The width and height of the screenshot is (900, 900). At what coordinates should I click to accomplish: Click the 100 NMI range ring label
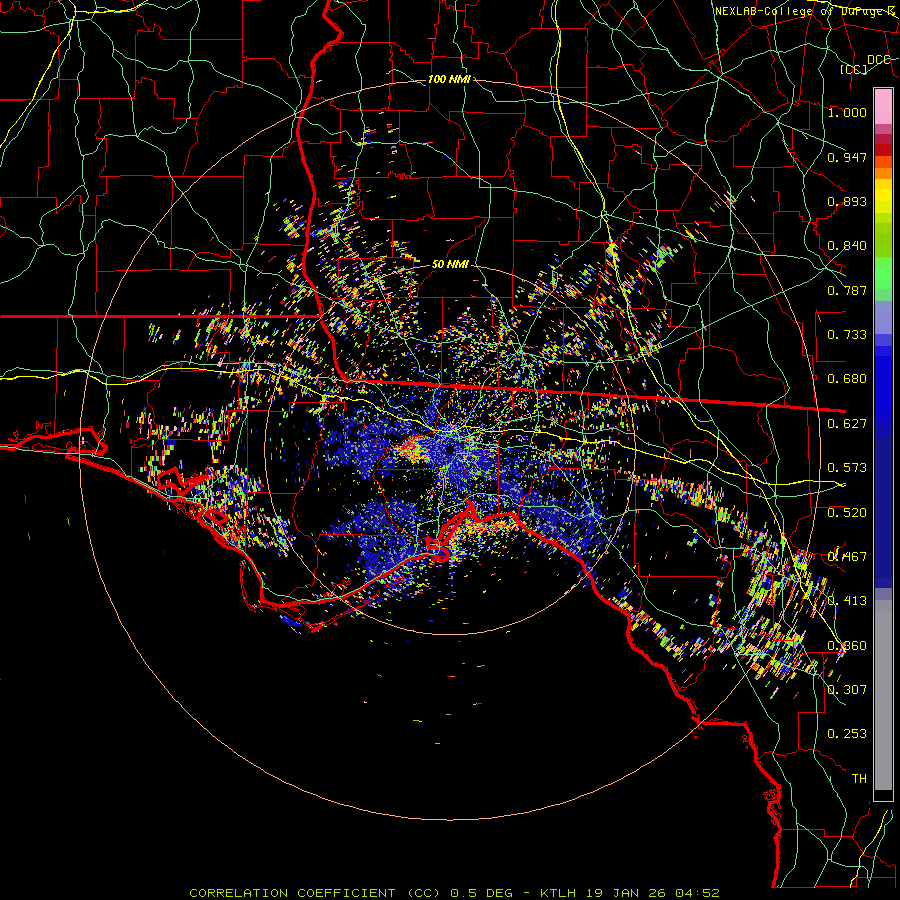[x=449, y=79]
